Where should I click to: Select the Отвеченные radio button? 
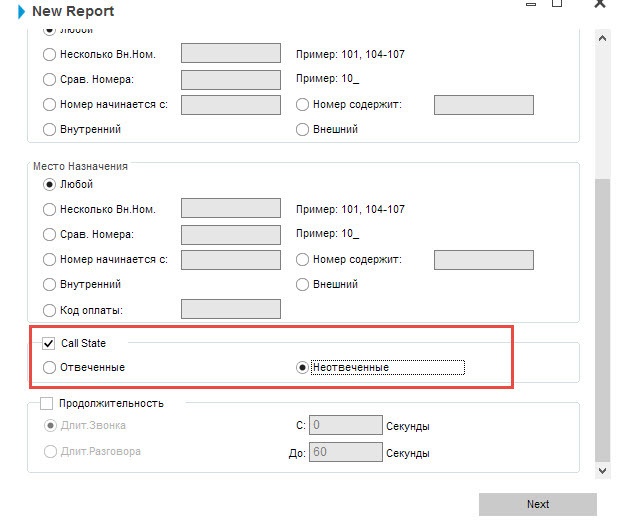tap(50, 367)
